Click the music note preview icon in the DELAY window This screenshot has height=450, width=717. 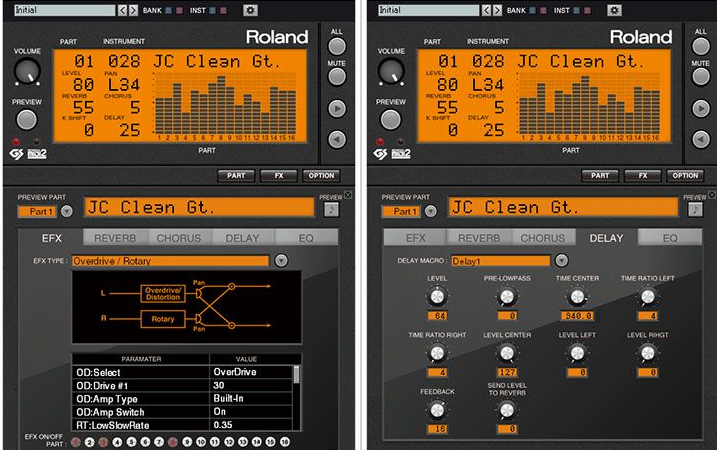[x=696, y=209]
